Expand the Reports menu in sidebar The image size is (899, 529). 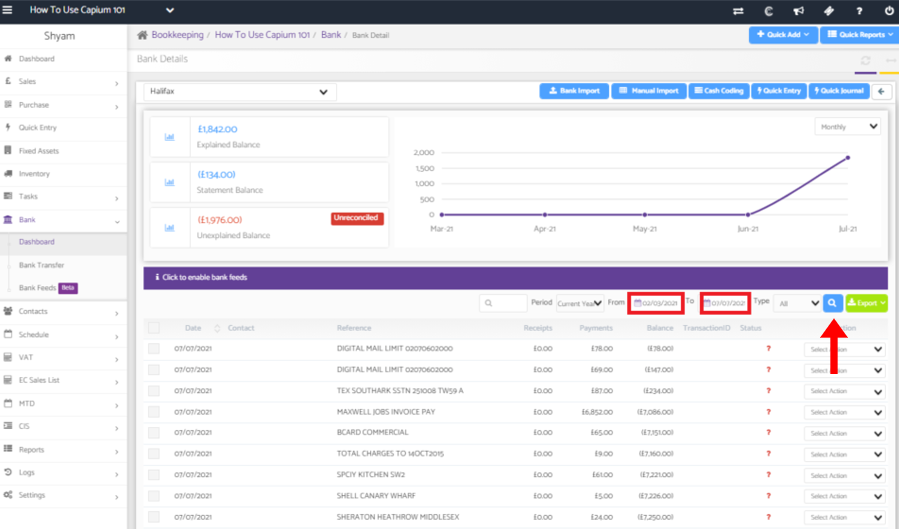point(63,450)
